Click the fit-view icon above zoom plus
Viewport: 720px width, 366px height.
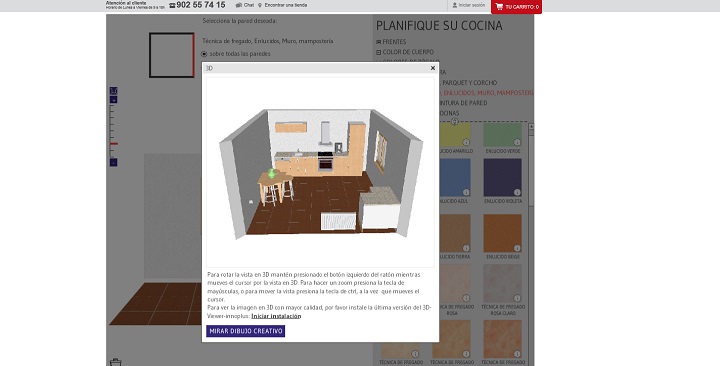click(x=113, y=91)
